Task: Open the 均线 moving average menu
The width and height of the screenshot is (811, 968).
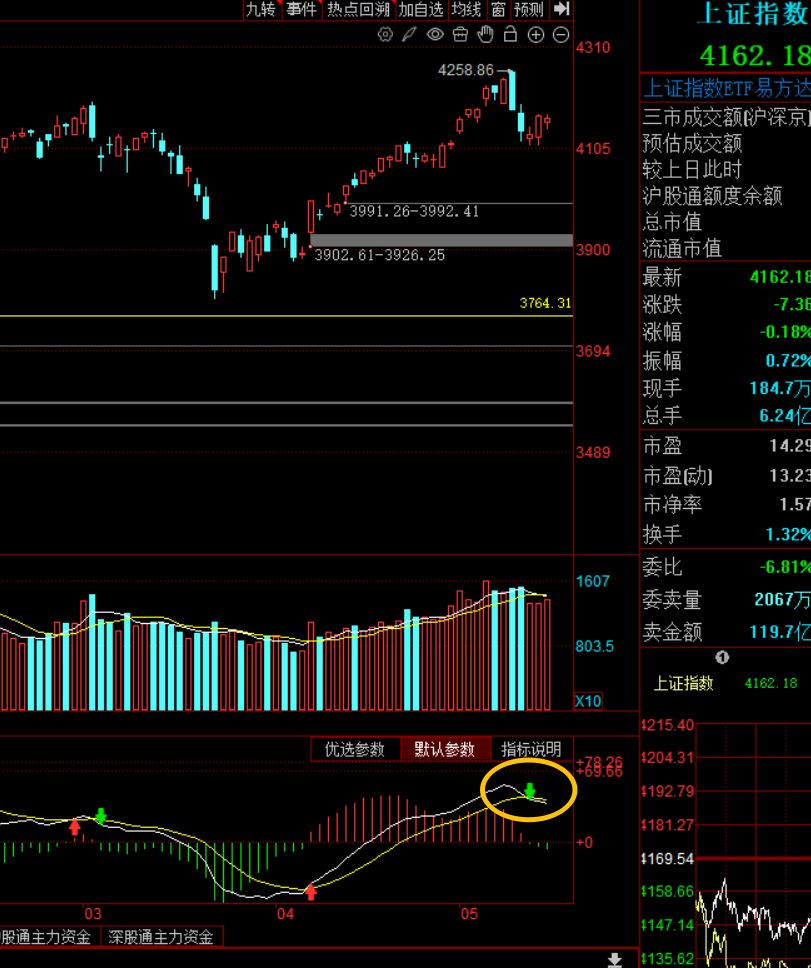Action: (x=467, y=9)
